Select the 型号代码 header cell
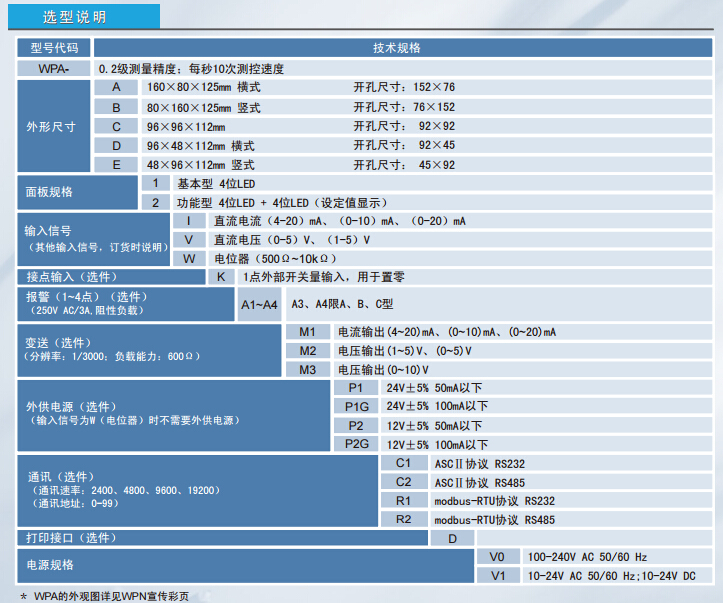The width and height of the screenshot is (723, 603). click(x=54, y=49)
